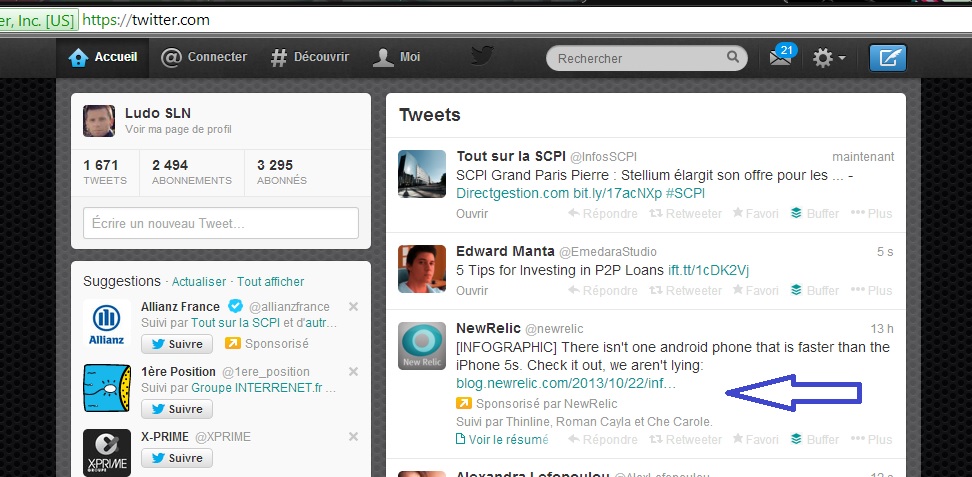Open the Connecter tab

point(203,58)
